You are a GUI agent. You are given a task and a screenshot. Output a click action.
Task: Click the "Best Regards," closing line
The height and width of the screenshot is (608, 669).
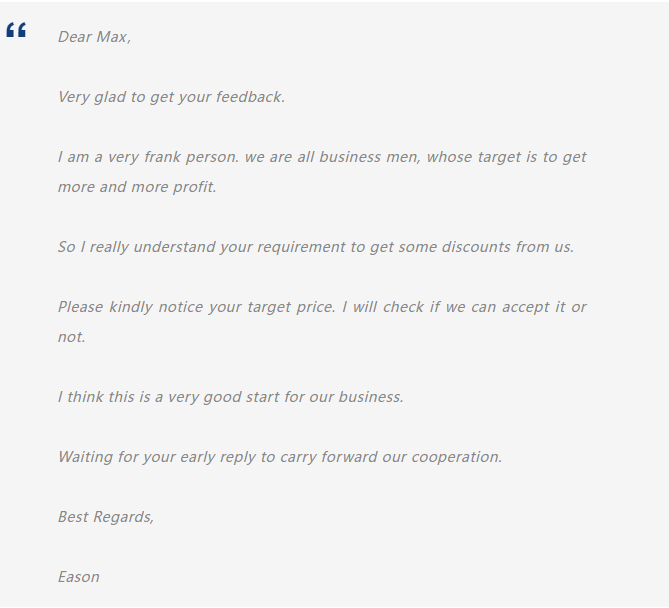point(106,517)
